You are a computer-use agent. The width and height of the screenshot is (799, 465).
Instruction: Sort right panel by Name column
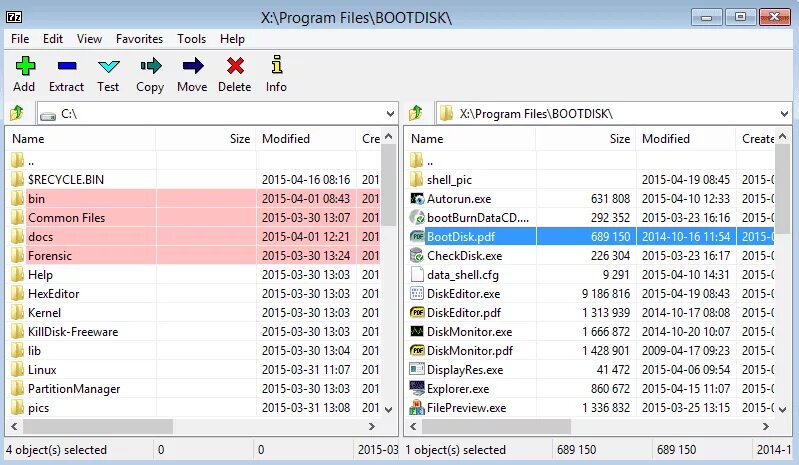click(x=470, y=139)
